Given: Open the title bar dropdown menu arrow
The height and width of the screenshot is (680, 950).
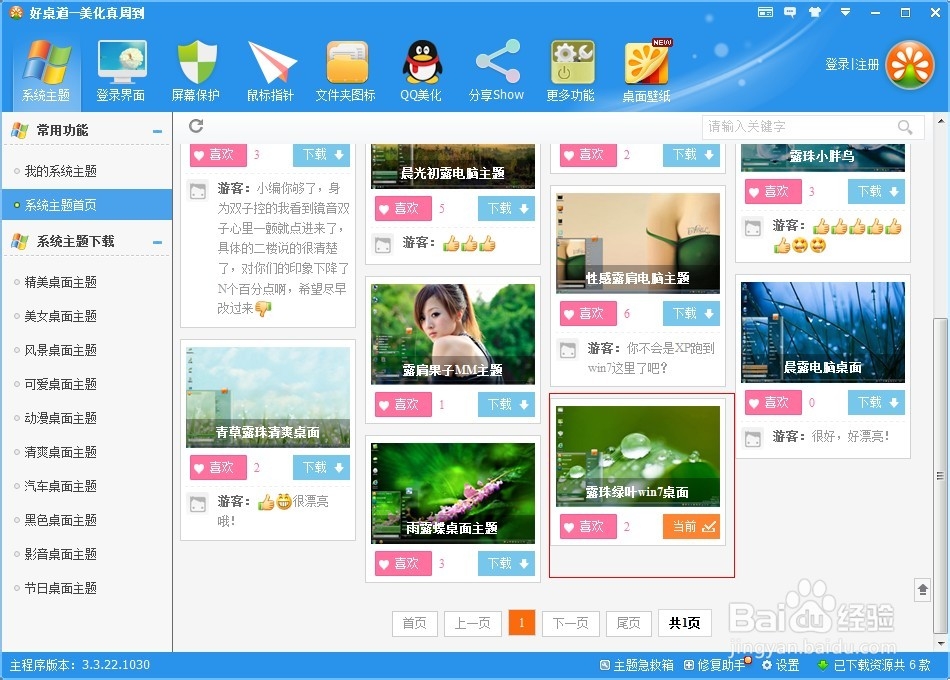Looking at the screenshot, I should [845, 12].
